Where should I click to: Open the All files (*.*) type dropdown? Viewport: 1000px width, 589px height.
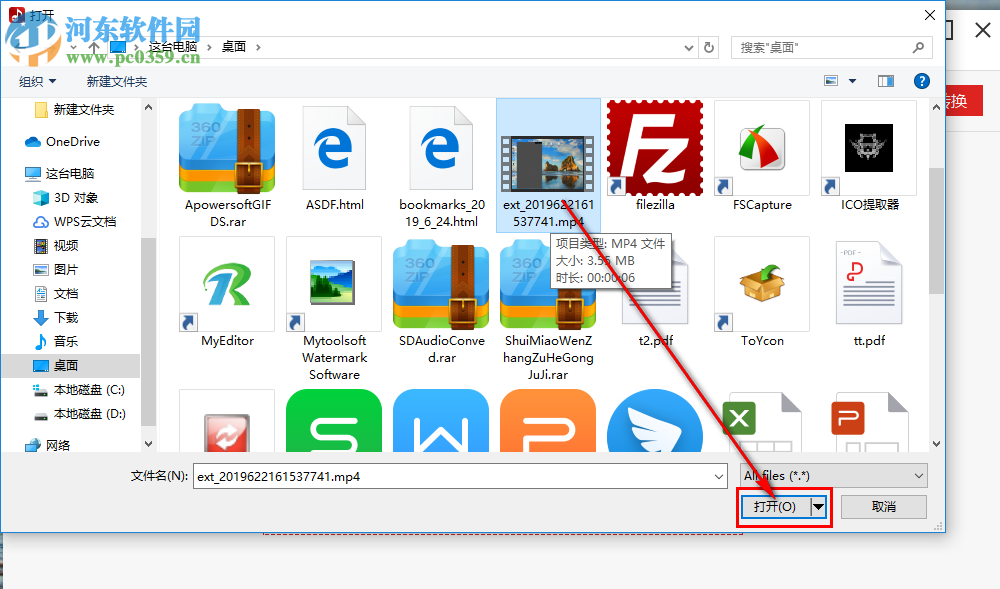(x=834, y=476)
